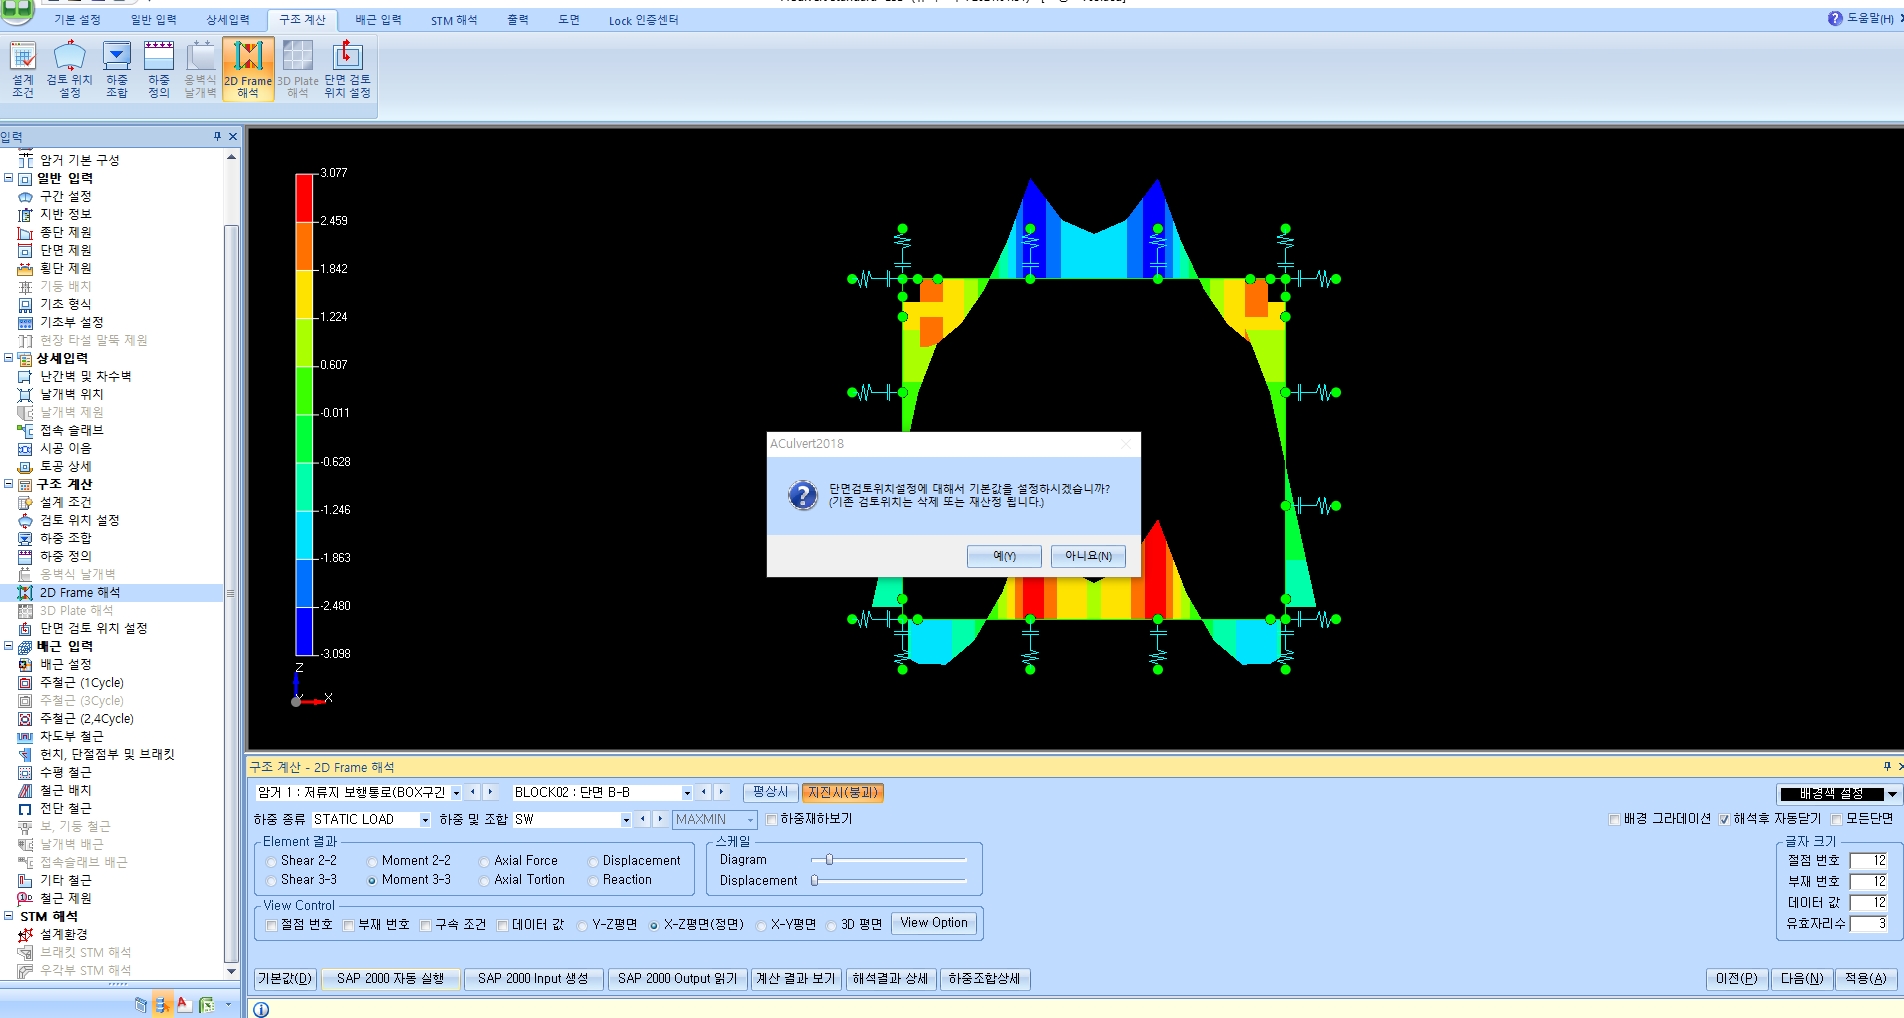
Task: Switch to the 배근 입력 ribbon tab
Action: 378,20
